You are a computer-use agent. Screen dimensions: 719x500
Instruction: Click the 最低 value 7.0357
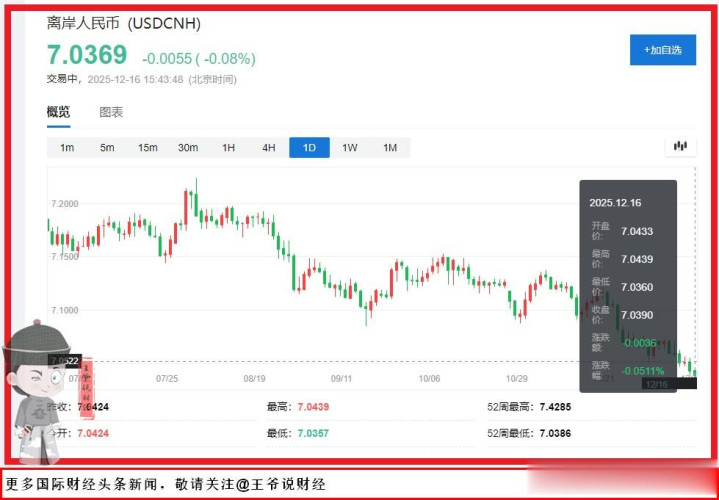click(313, 433)
